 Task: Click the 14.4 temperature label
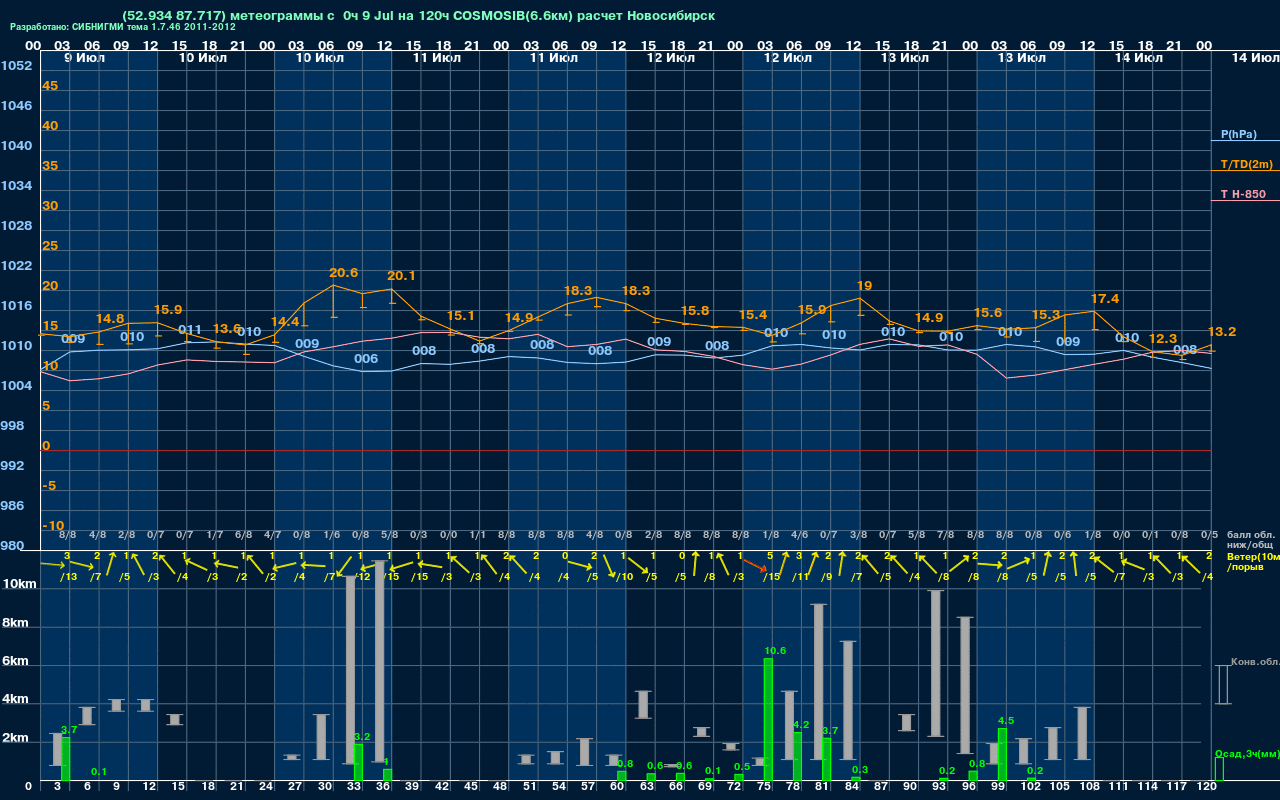click(285, 321)
